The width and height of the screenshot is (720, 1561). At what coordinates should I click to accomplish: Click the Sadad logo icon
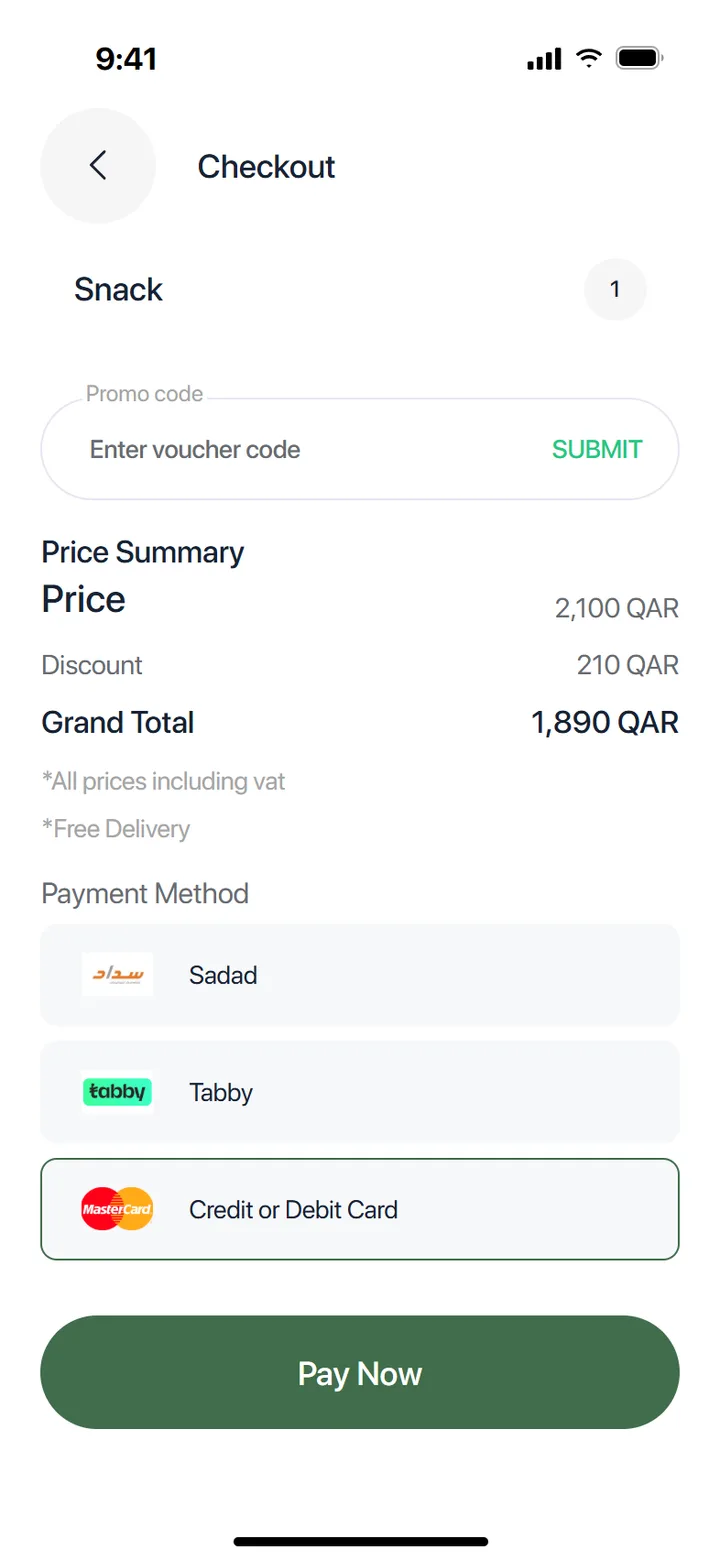(118, 974)
